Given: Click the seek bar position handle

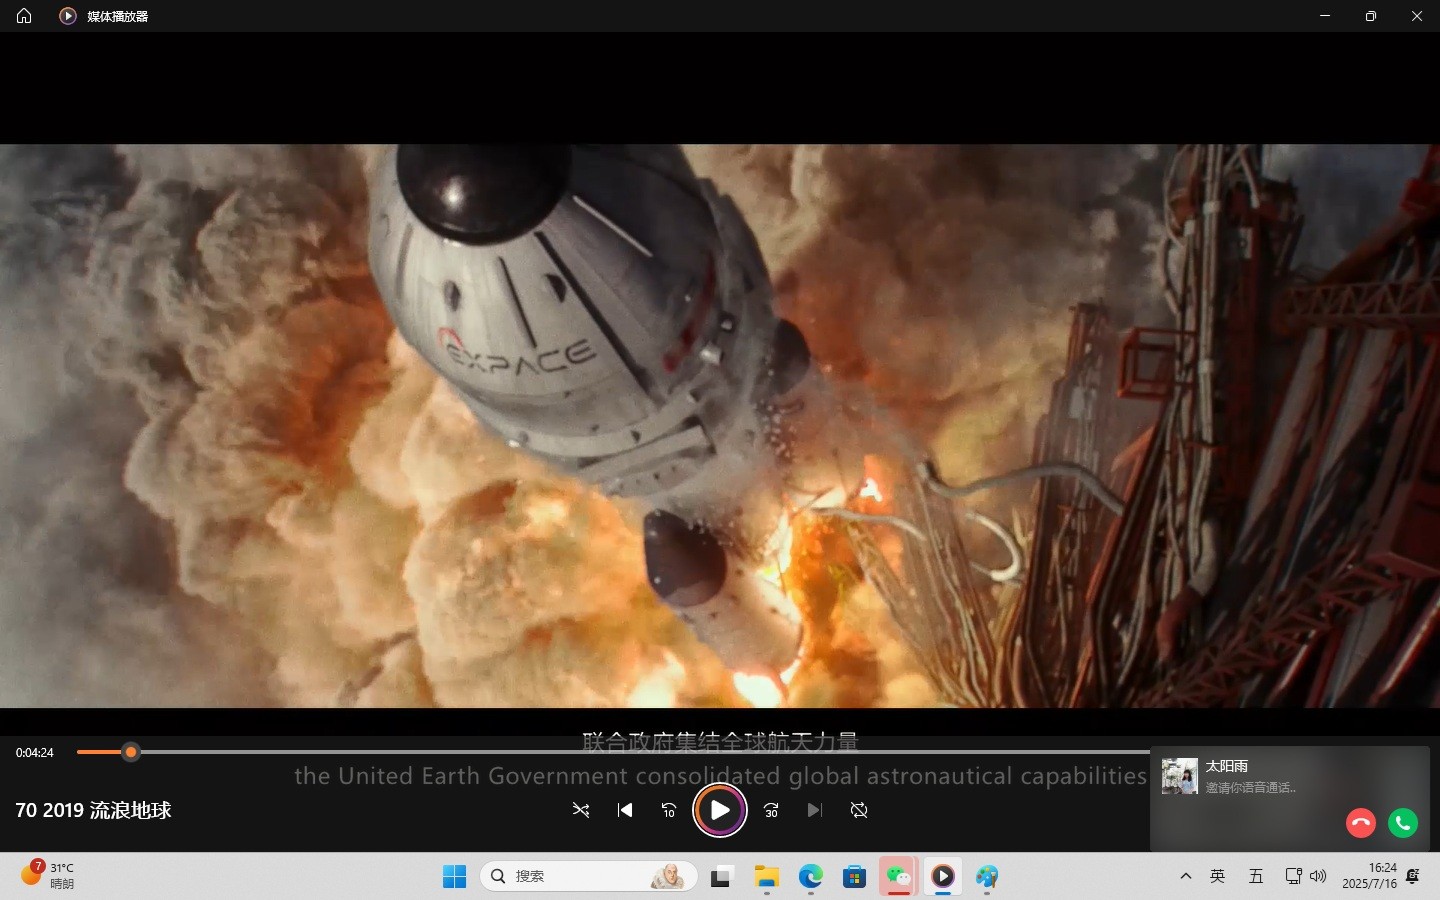Looking at the screenshot, I should point(131,752).
